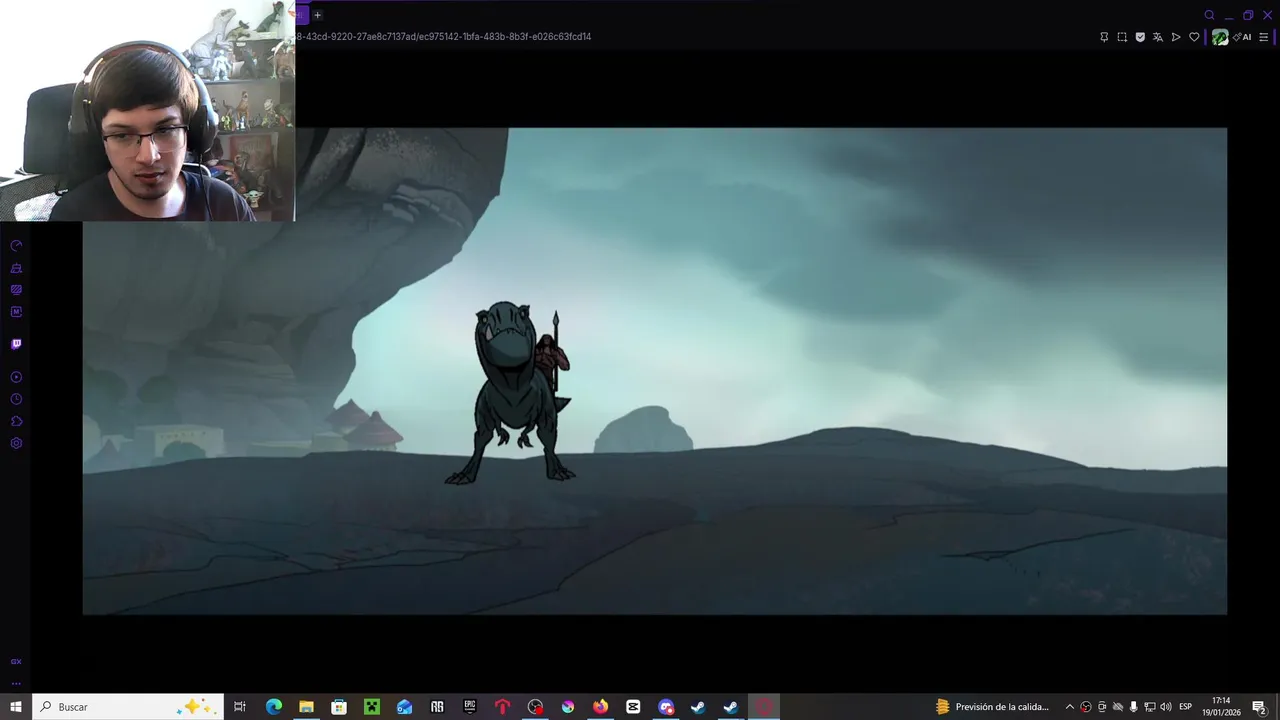Click the Buscar taskbar search box
This screenshot has width=1280, height=720.
pyautogui.click(x=129, y=707)
